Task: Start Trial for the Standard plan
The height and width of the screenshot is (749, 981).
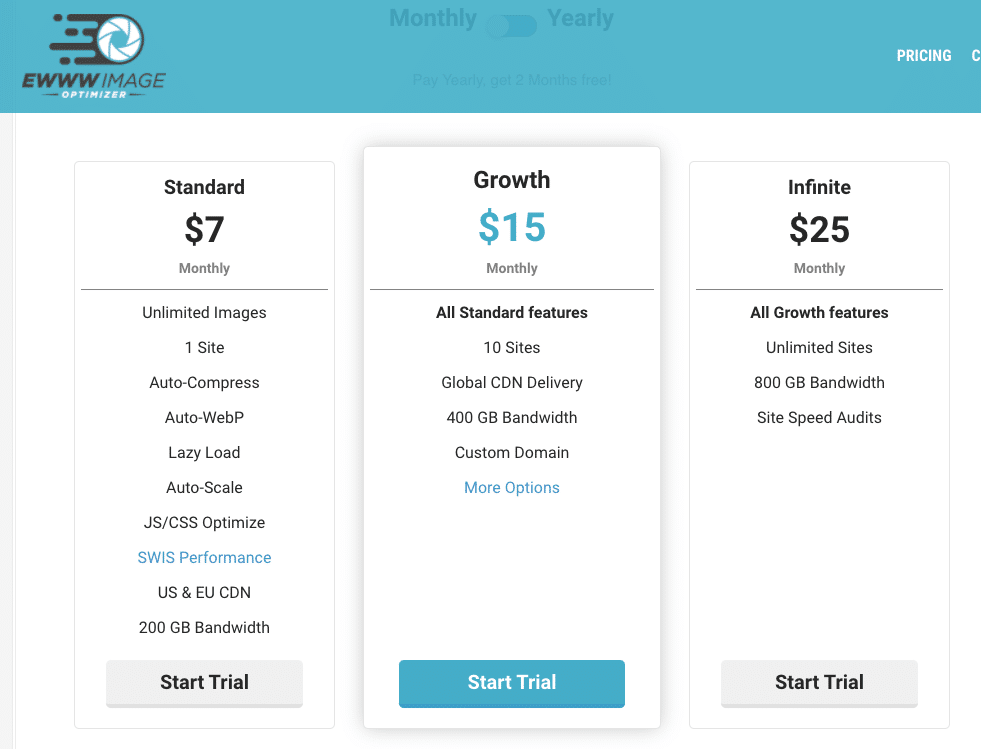Action: (x=205, y=683)
